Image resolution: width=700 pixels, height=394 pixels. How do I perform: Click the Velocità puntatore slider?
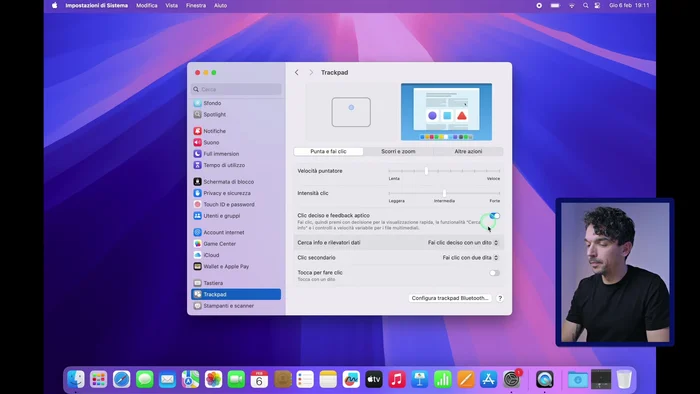(444, 171)
